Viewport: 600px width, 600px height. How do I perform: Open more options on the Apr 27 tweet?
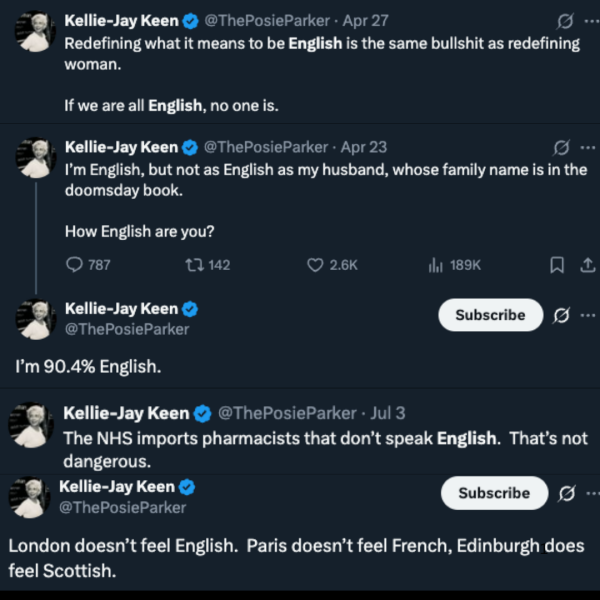point(587,20)
